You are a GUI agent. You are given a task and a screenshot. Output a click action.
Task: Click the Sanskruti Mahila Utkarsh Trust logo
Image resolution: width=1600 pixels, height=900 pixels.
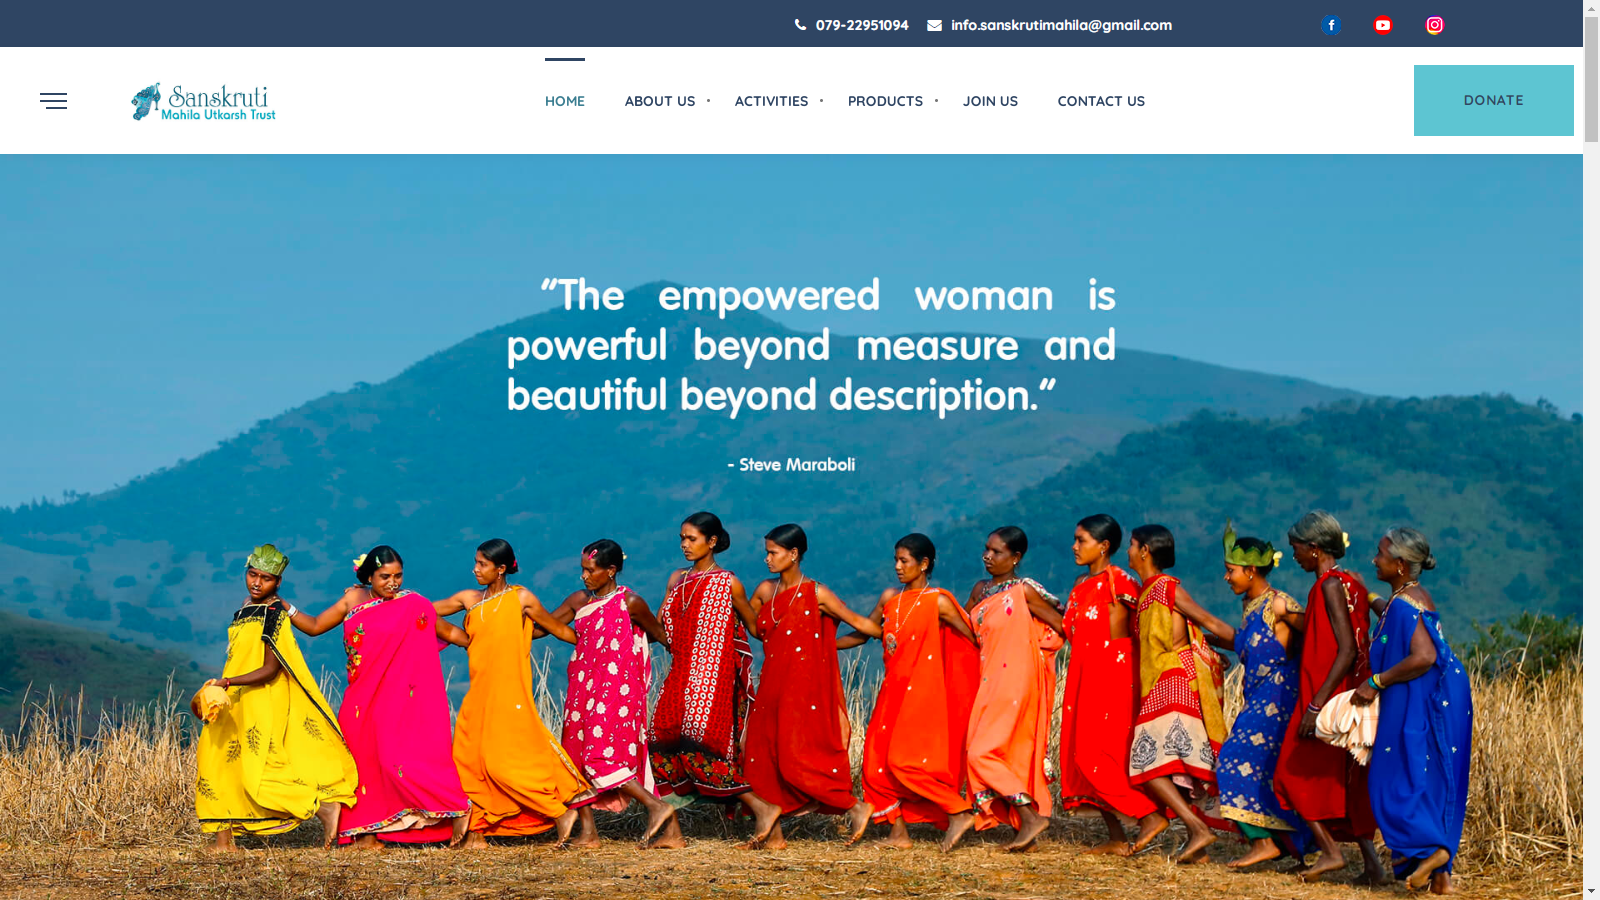[204, 101]
